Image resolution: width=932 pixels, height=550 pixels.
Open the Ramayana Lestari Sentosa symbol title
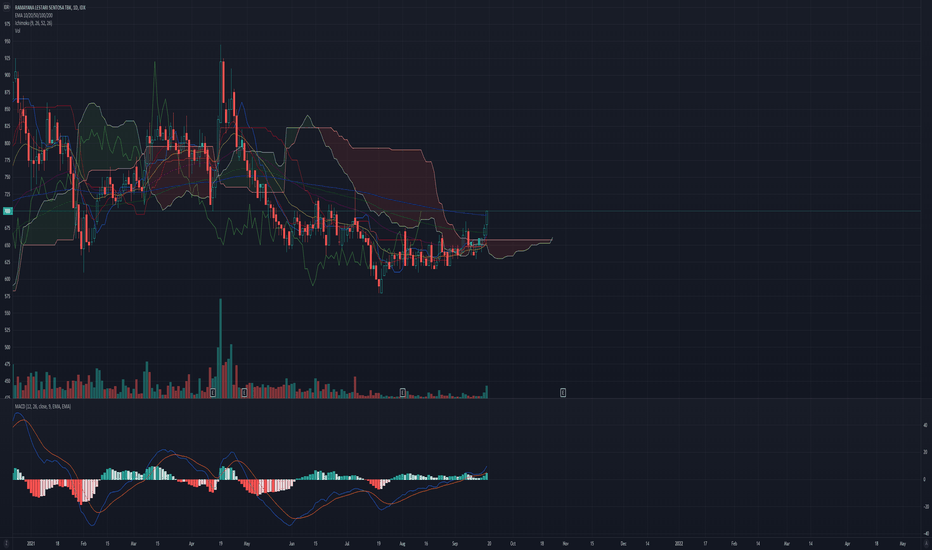point(50,7)
